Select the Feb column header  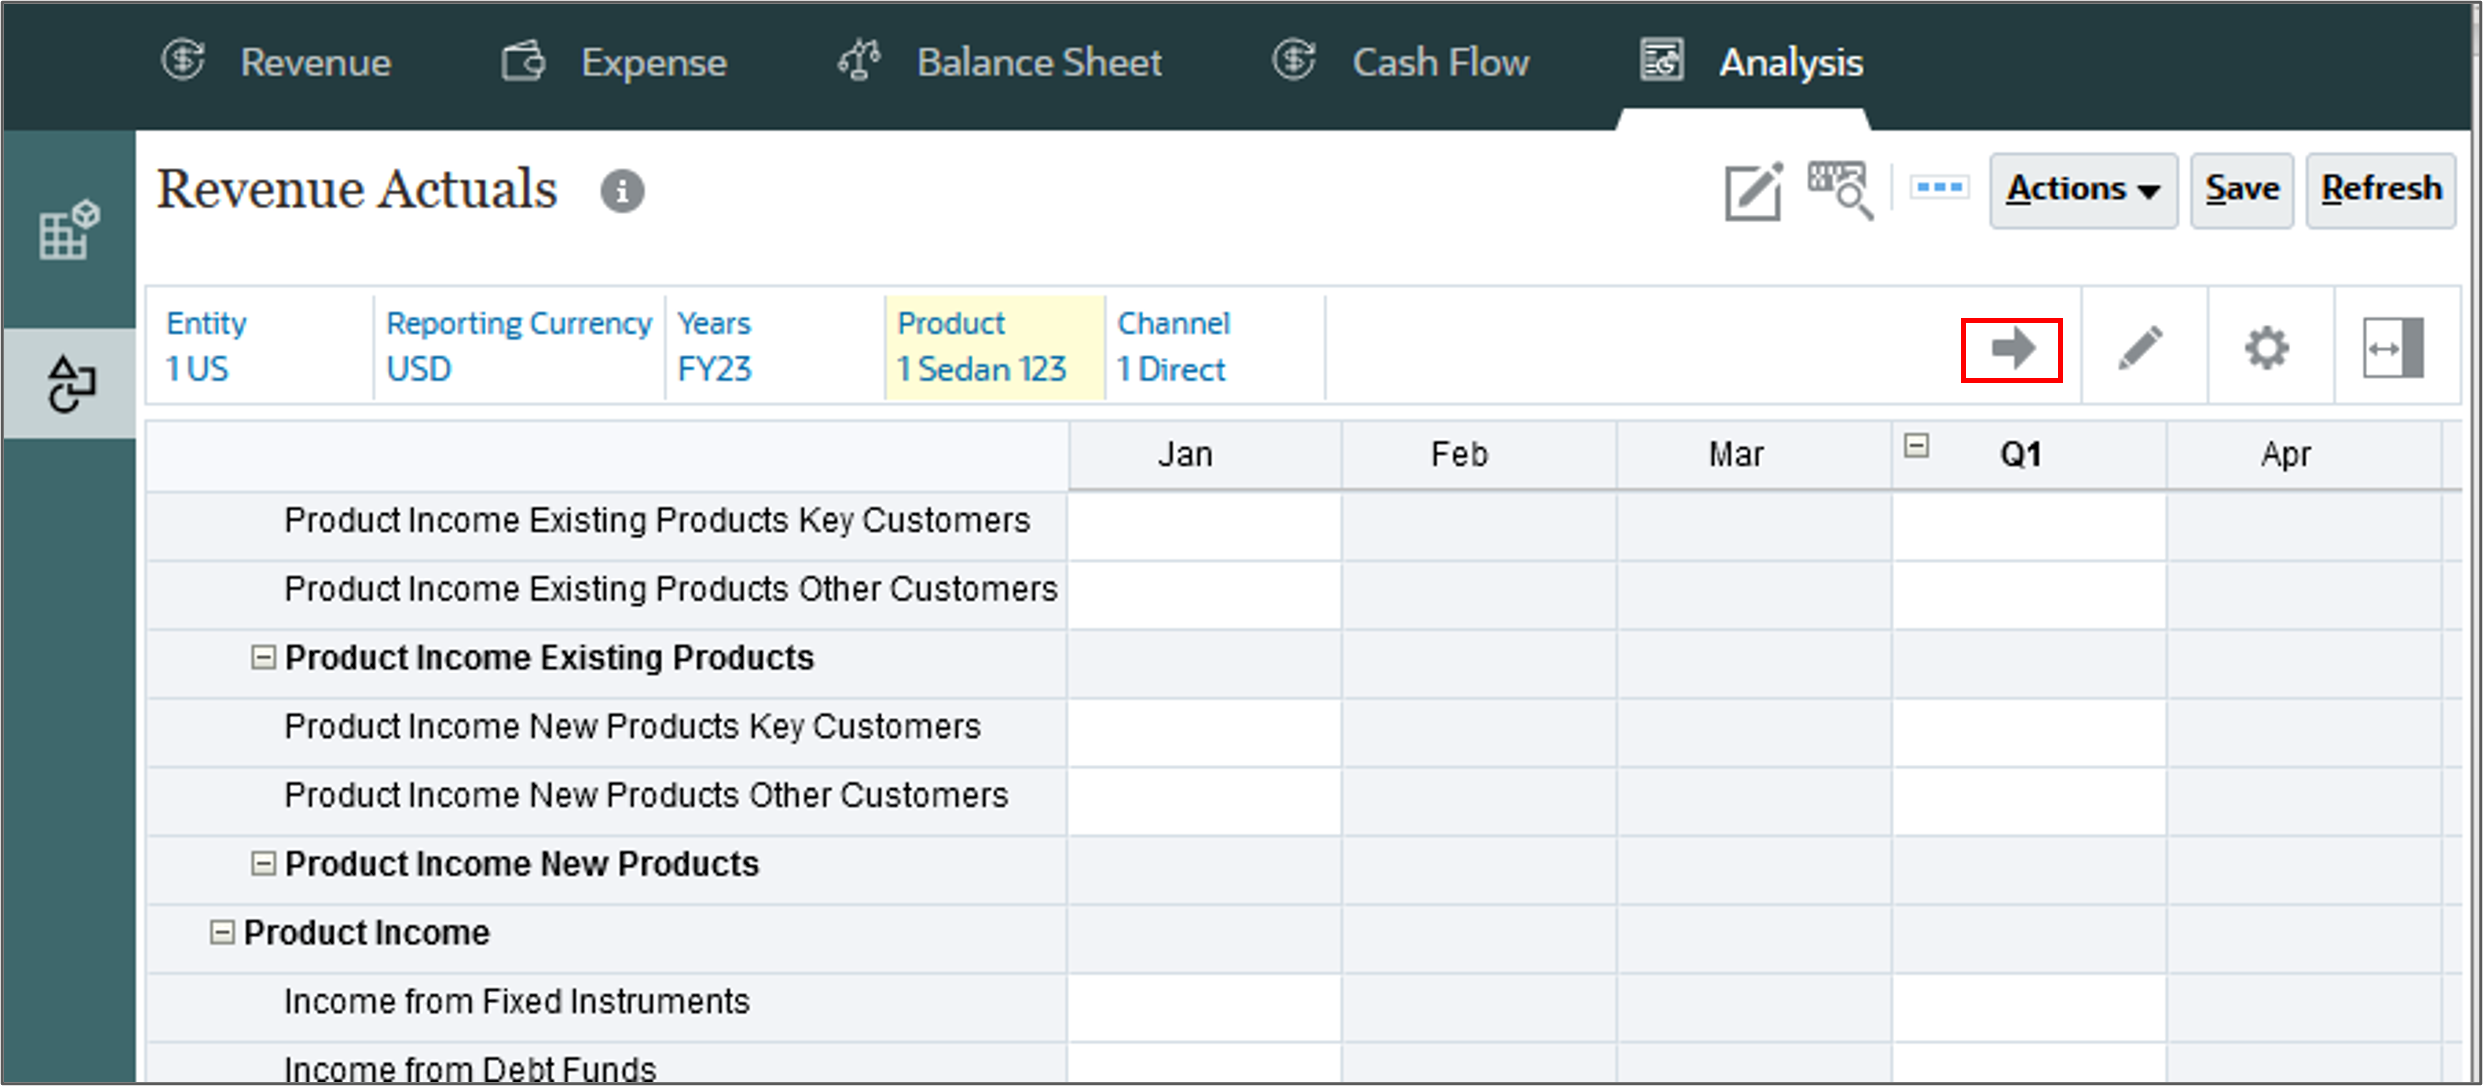coord(1479,455)
